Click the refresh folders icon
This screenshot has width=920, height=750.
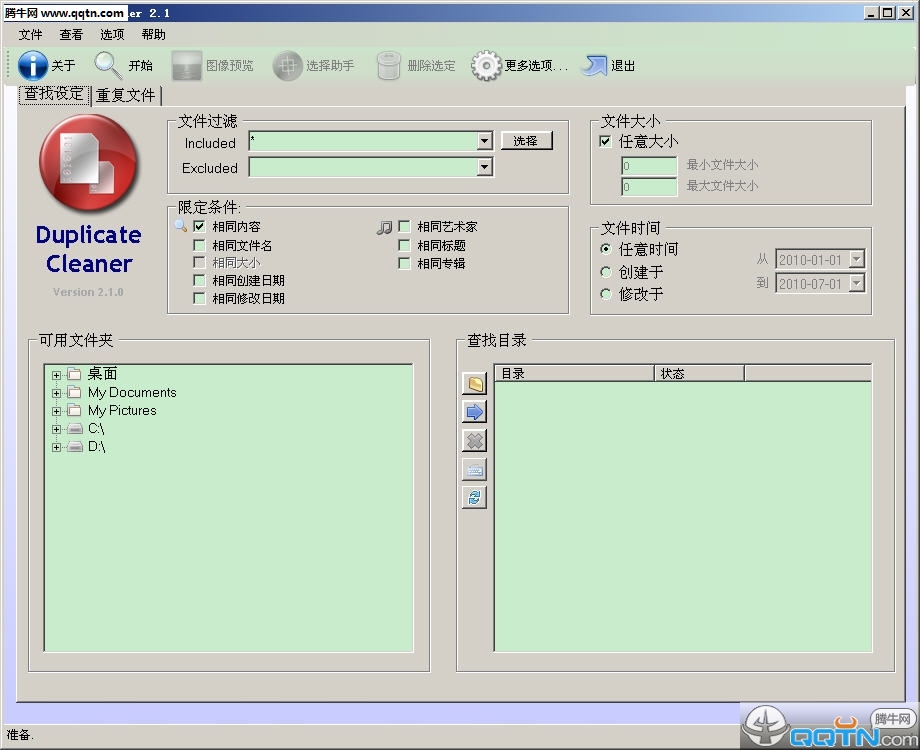(474, 498)
